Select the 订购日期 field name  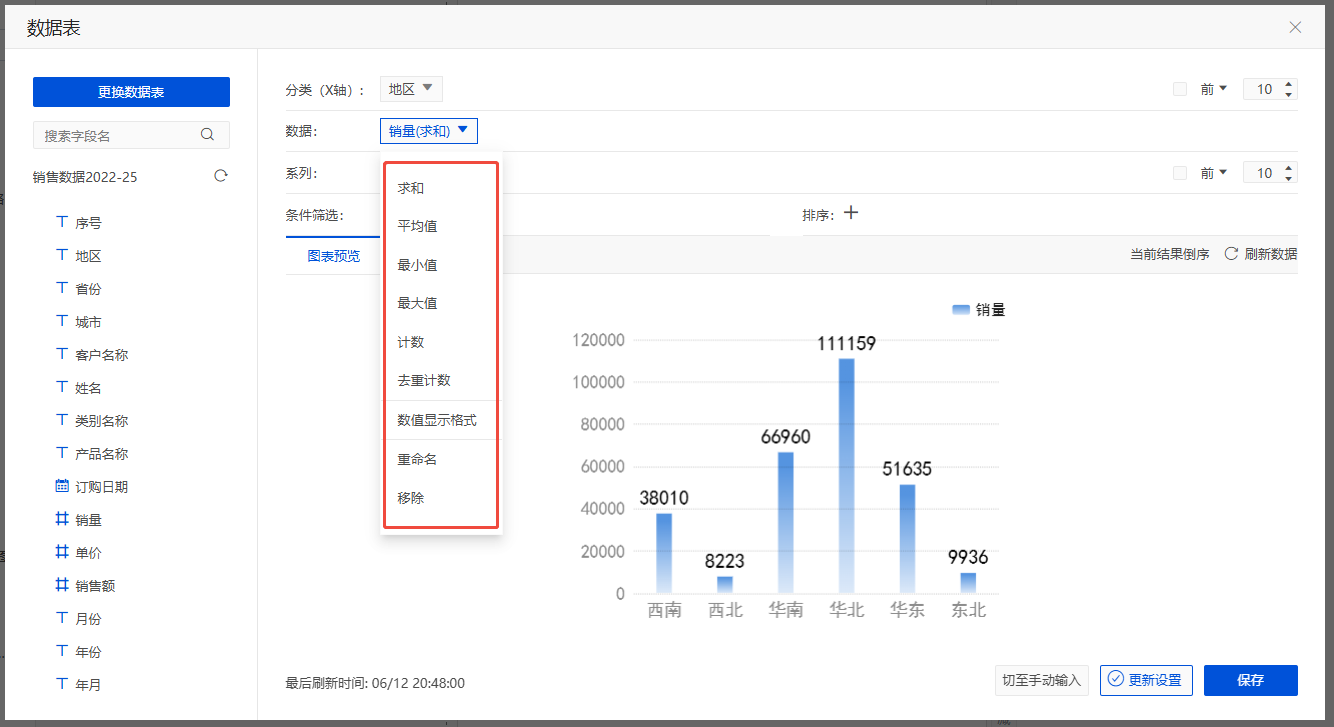pyautogui.click(x=101, y=487)
